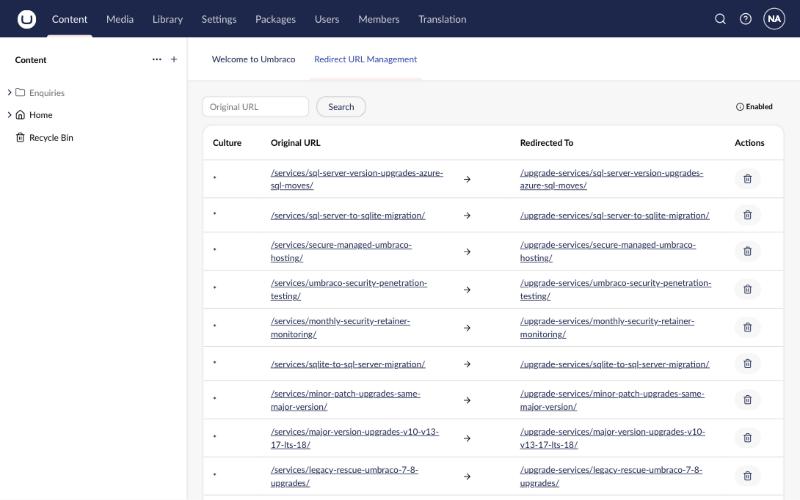Open the Content section in top menu
The height and width of the screenshot is (500, 800).
69,19
